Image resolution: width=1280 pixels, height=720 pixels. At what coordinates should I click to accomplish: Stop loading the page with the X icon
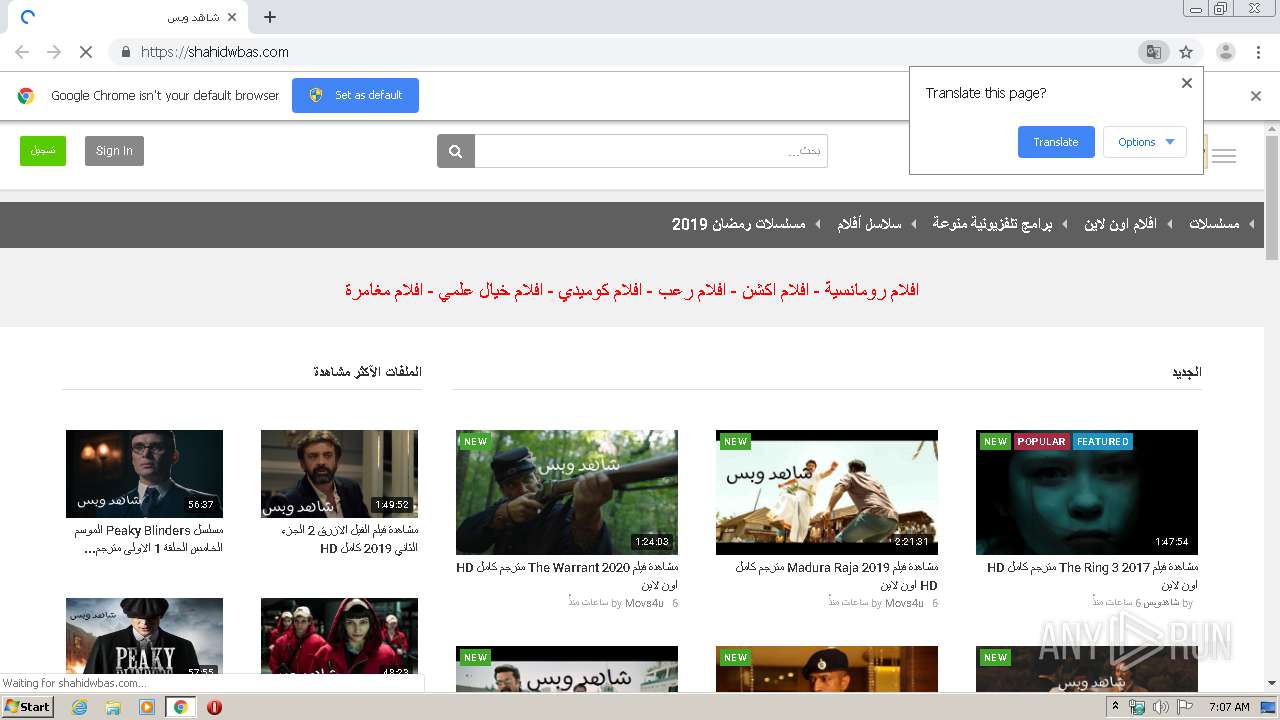tap(86, 52)
